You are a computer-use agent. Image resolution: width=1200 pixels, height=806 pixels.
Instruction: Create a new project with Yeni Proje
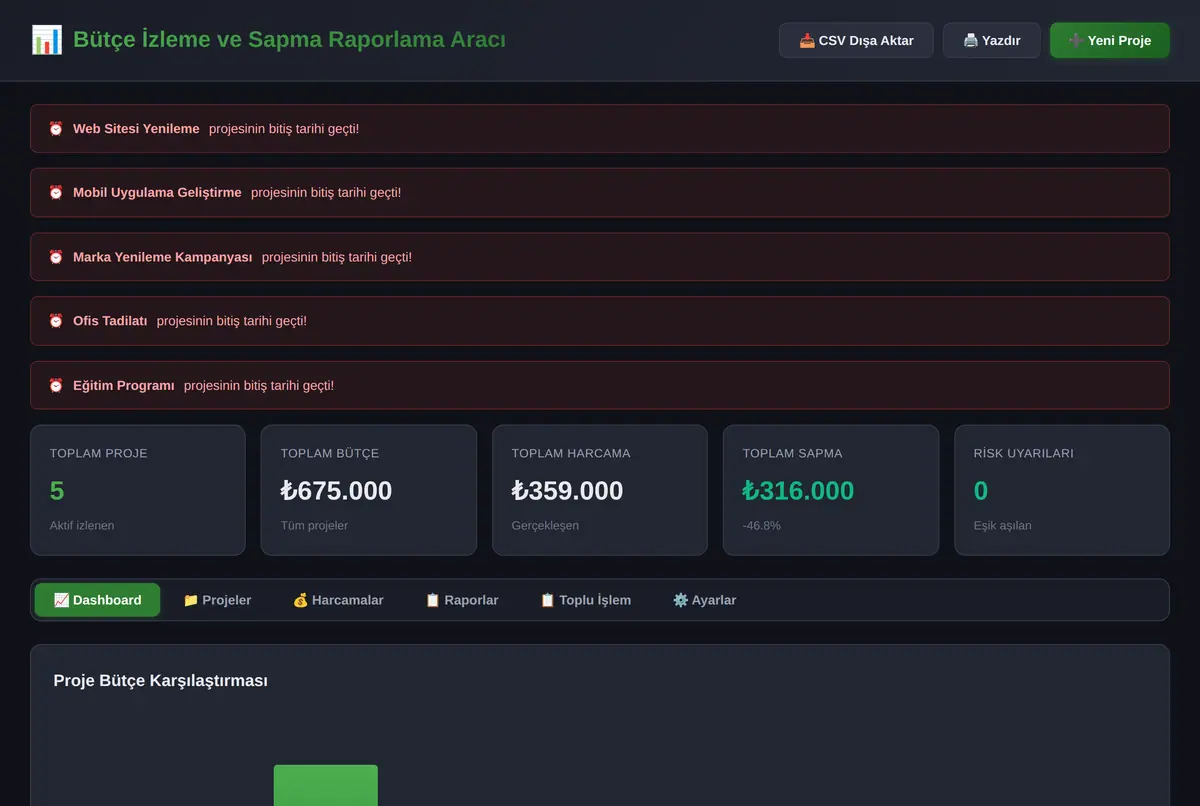(1110, 41)
